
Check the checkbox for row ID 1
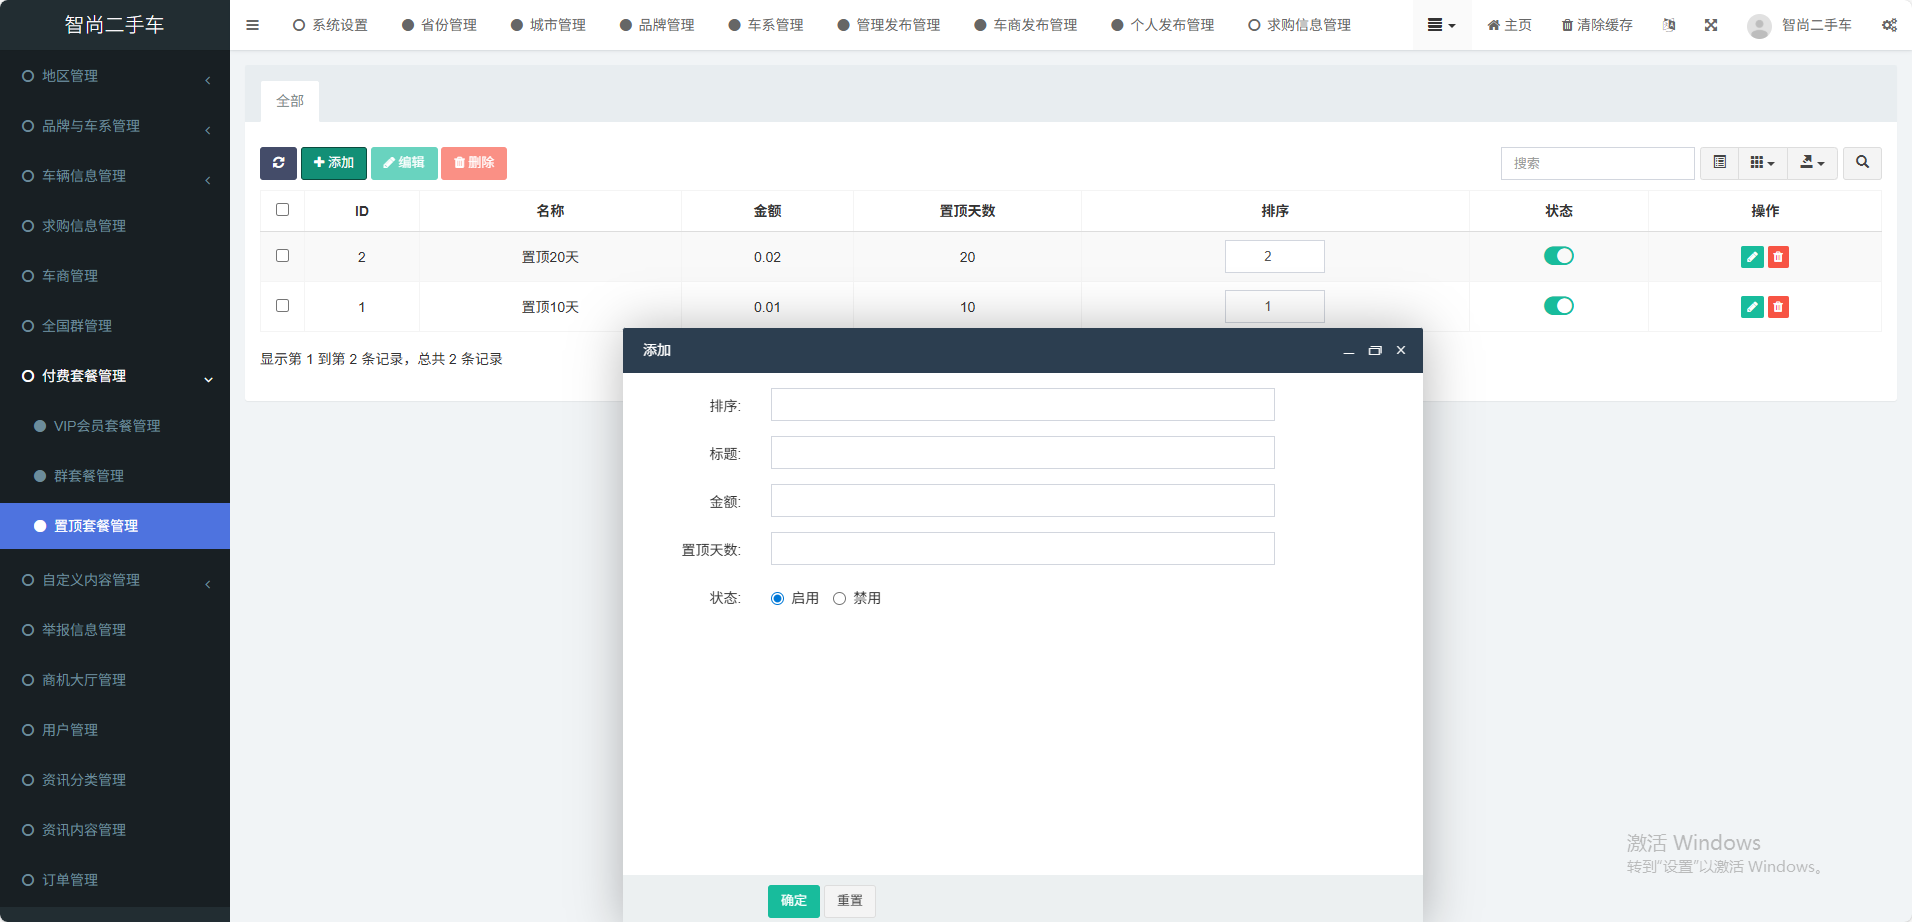click(282, 306)
